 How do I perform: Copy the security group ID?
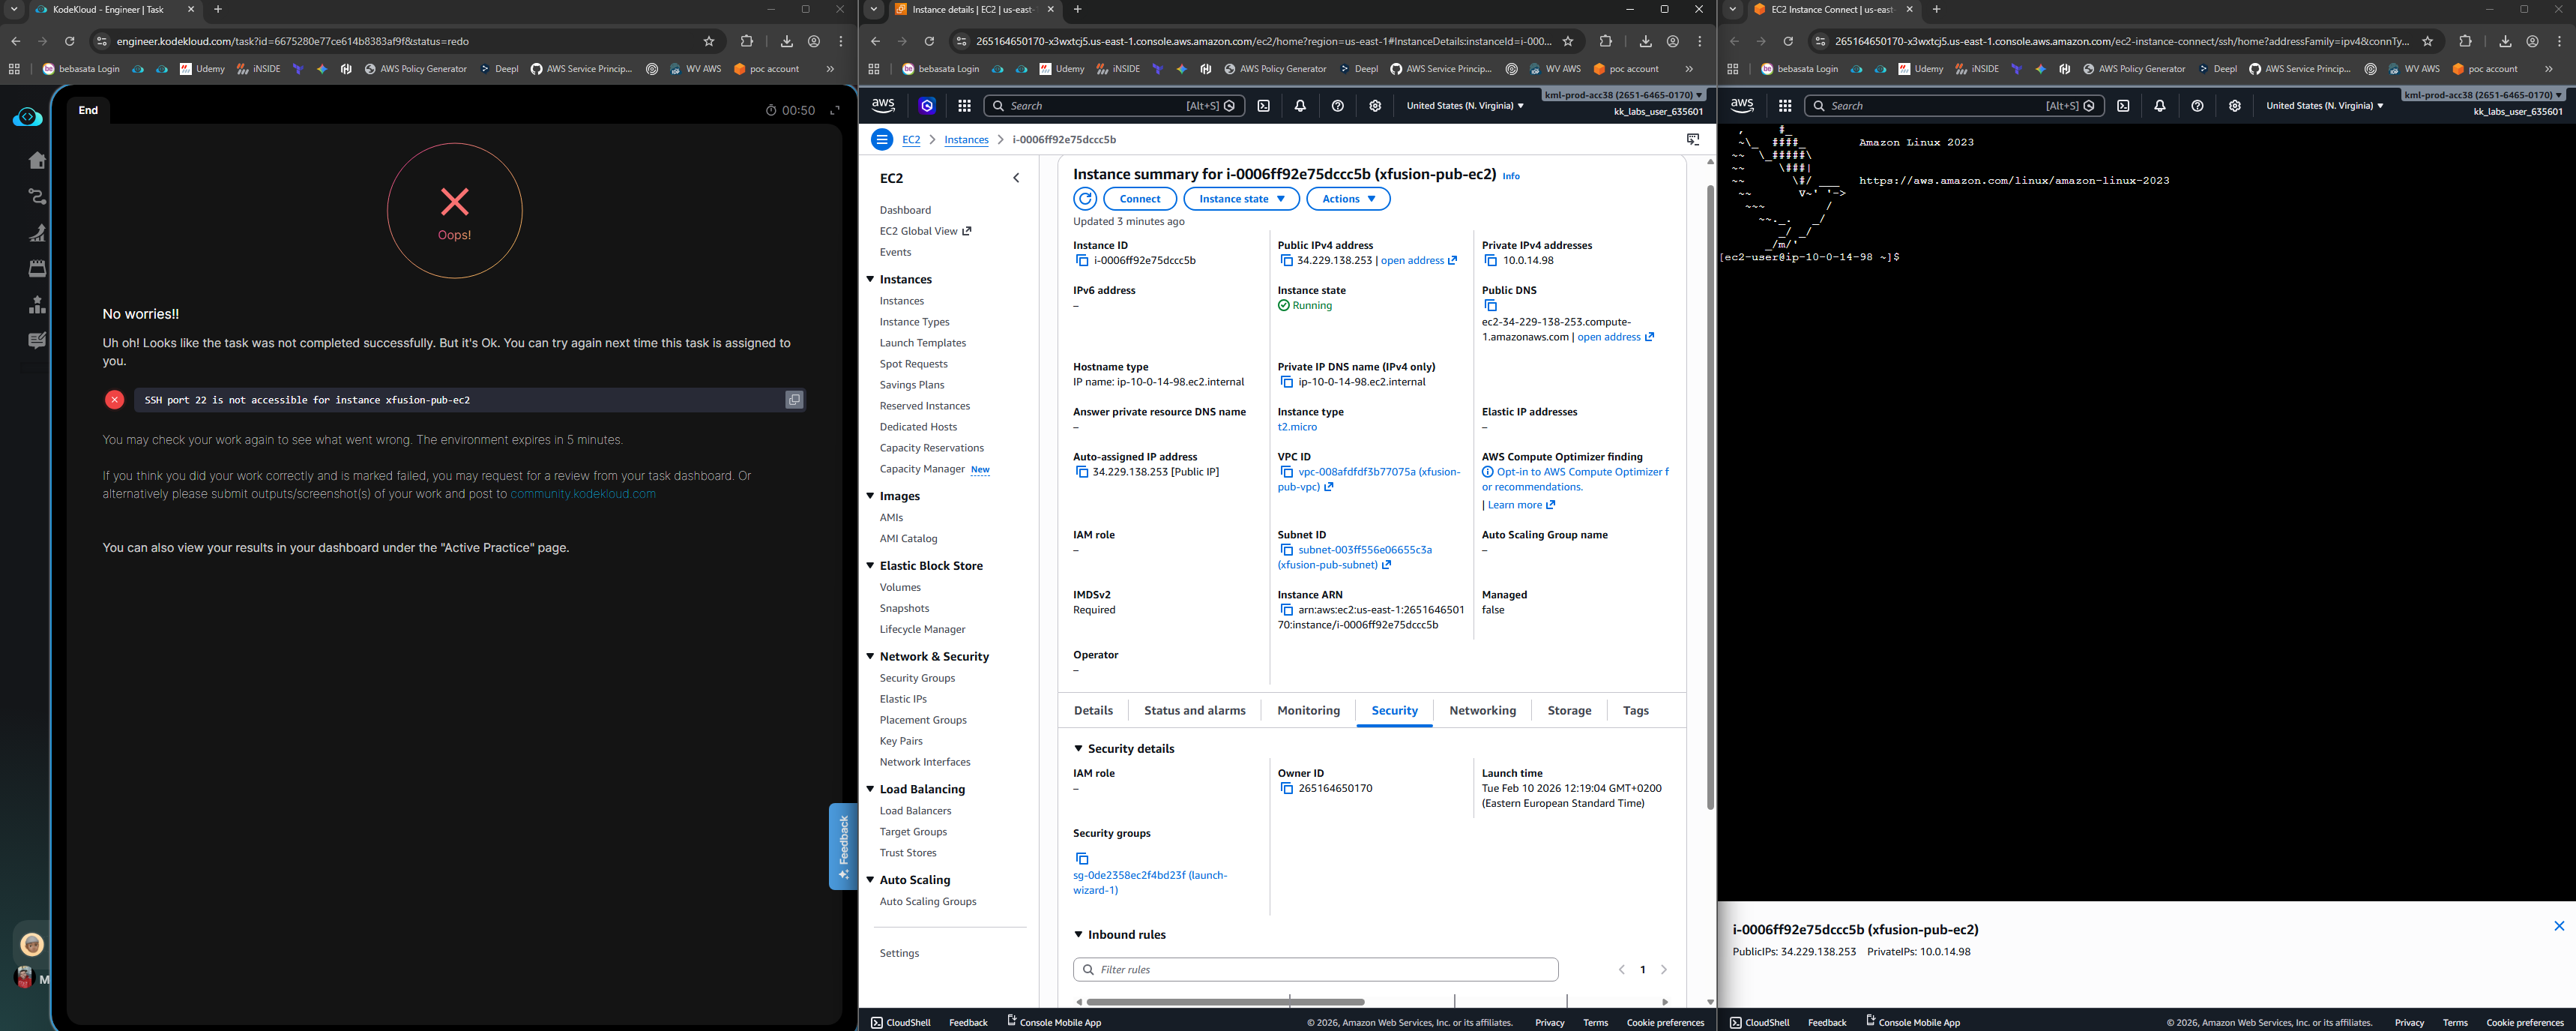coord(1081,859)
